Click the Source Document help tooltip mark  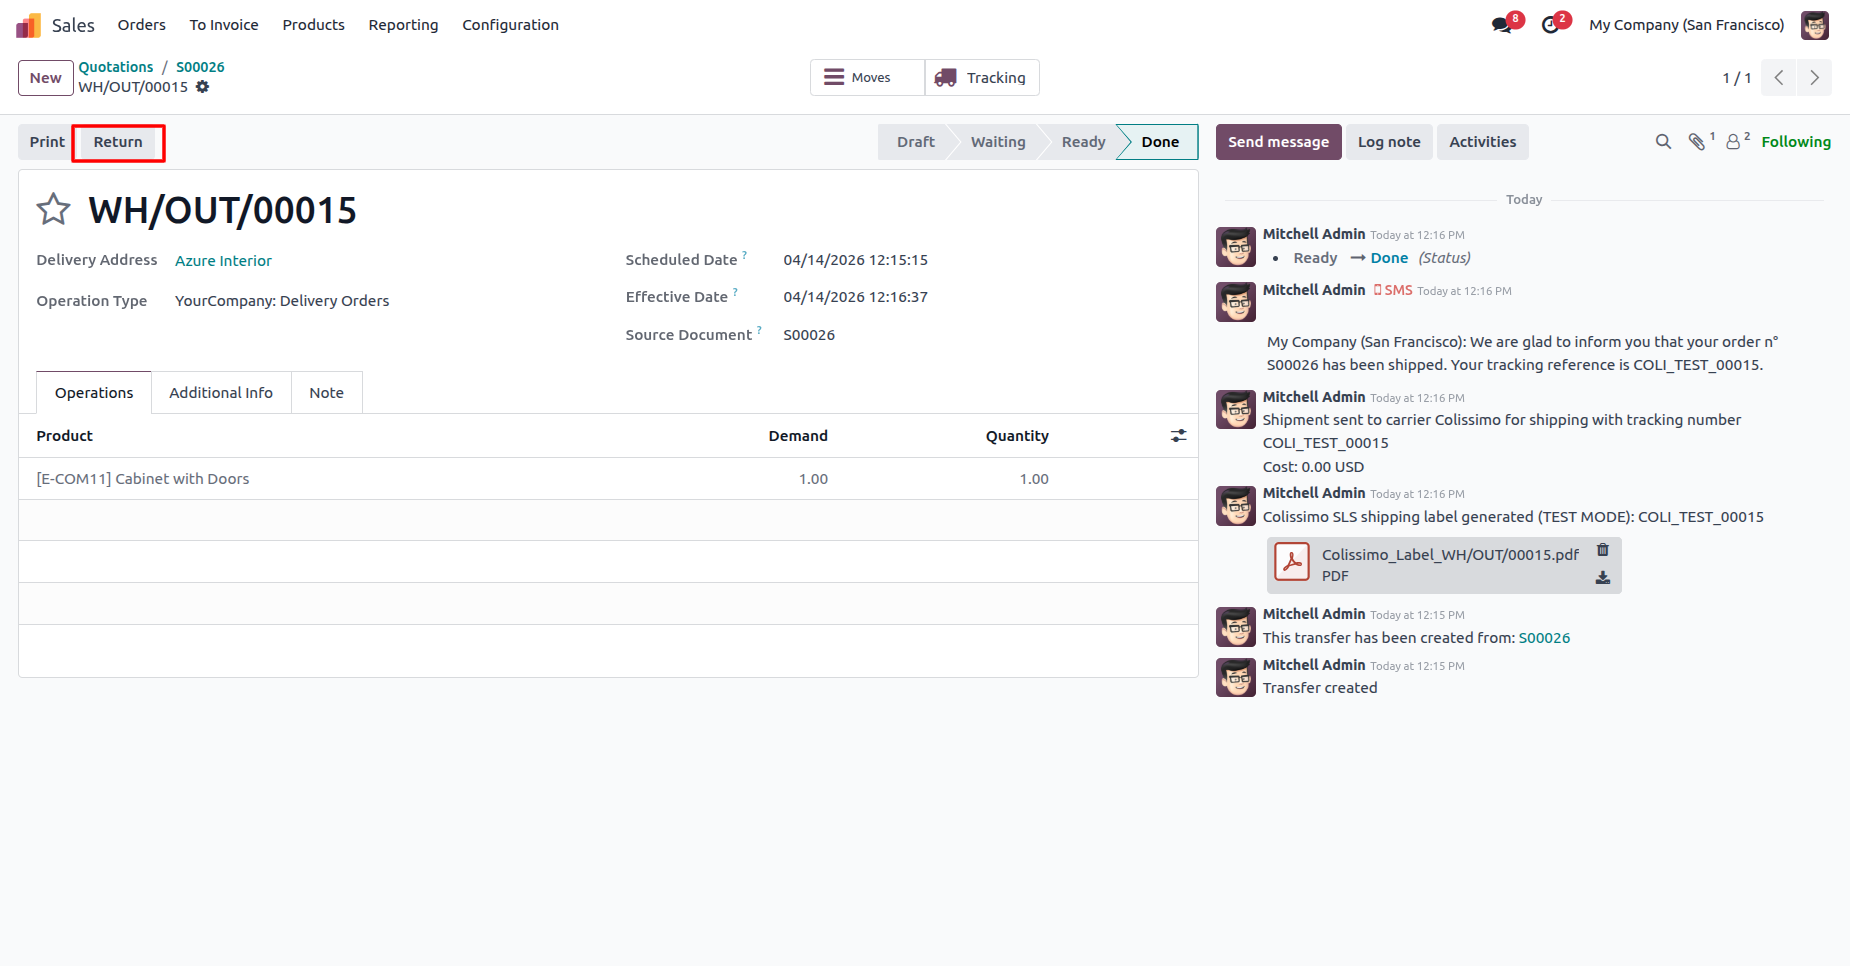(x=760, y=330)
